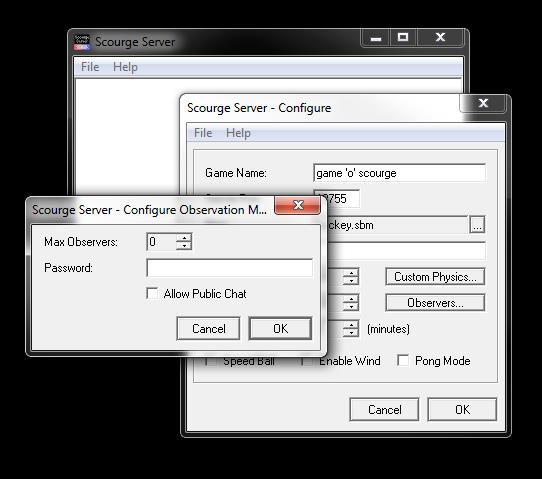Toggle the Speed Ball checkbox
Viewport: 542px width, 479px height.
(x=212, y=361)
